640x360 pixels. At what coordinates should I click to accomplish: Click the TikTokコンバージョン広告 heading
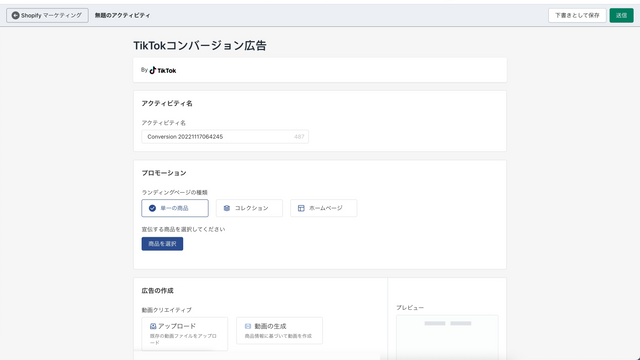coord(200,45)
